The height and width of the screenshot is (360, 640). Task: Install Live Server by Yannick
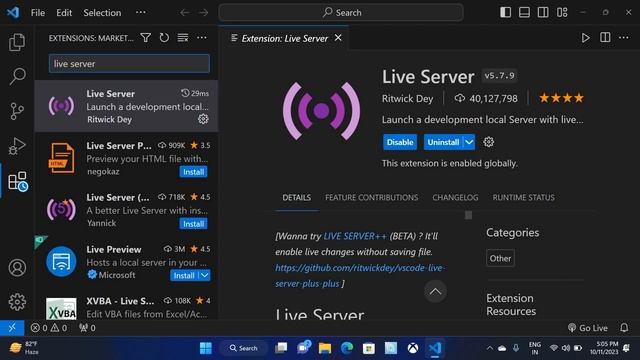pyautogui.click(x=193, y=224)
